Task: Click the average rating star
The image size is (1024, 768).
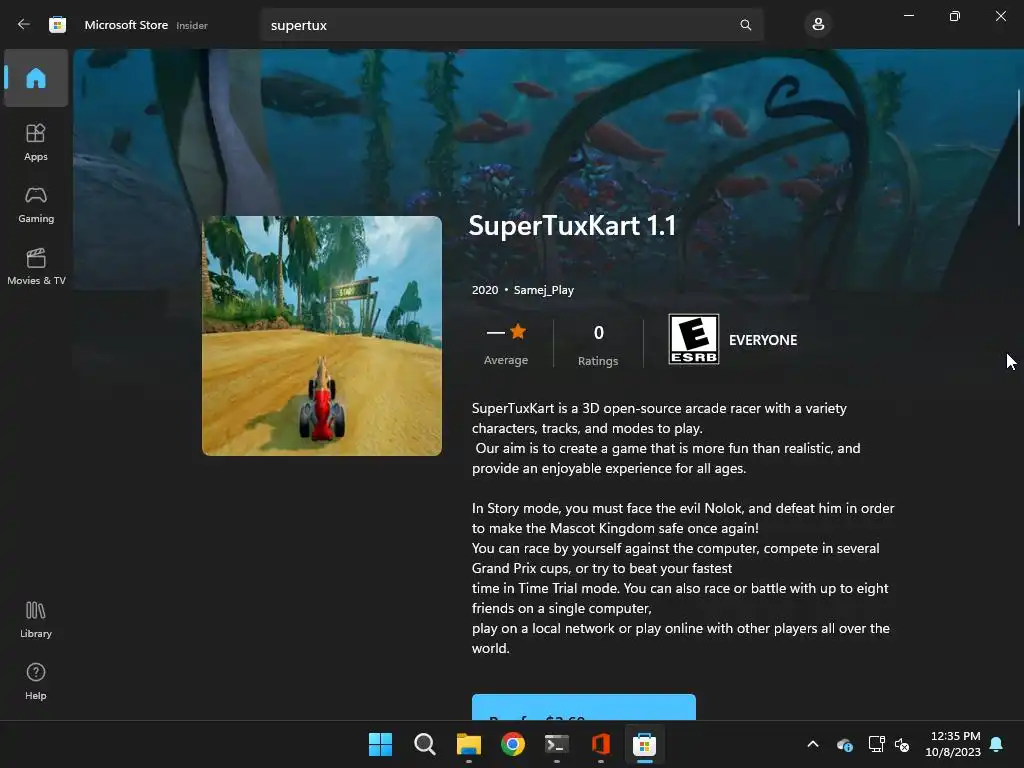Action: click(518, 332)
